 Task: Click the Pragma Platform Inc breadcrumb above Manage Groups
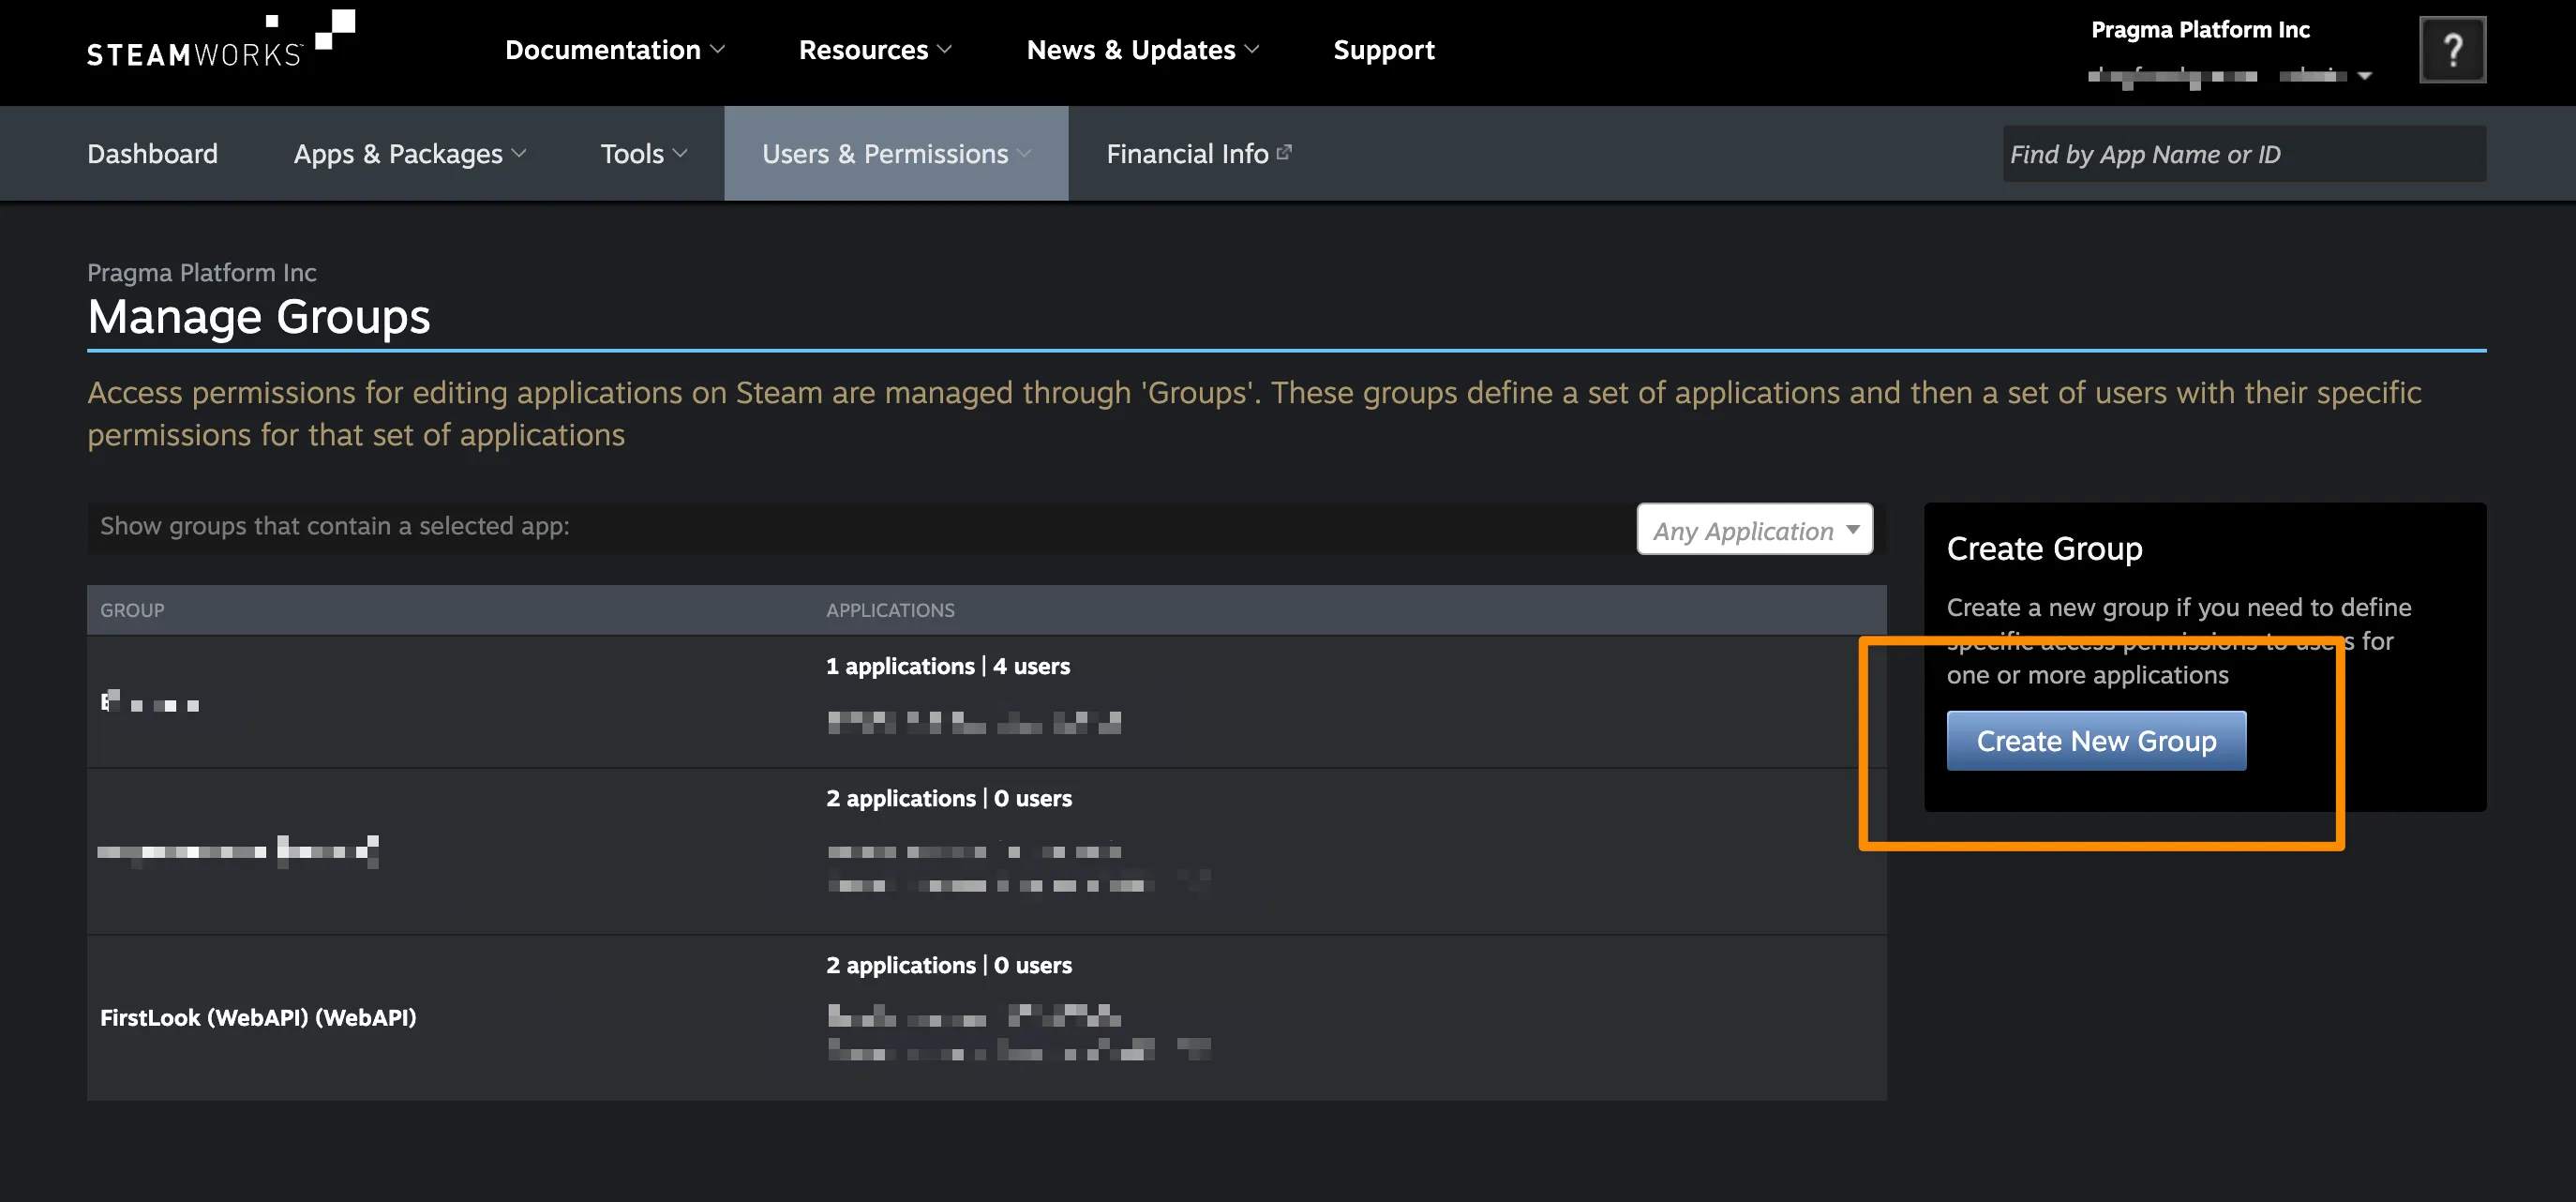pos(201,272)
